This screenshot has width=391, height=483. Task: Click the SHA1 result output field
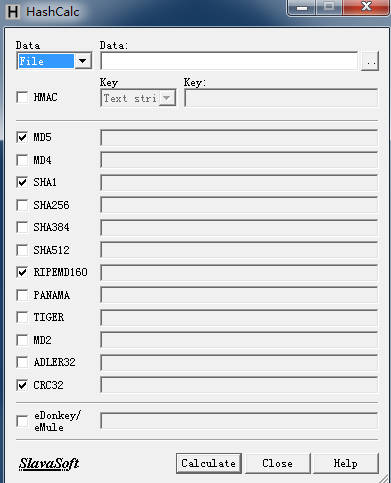[239, 183]
